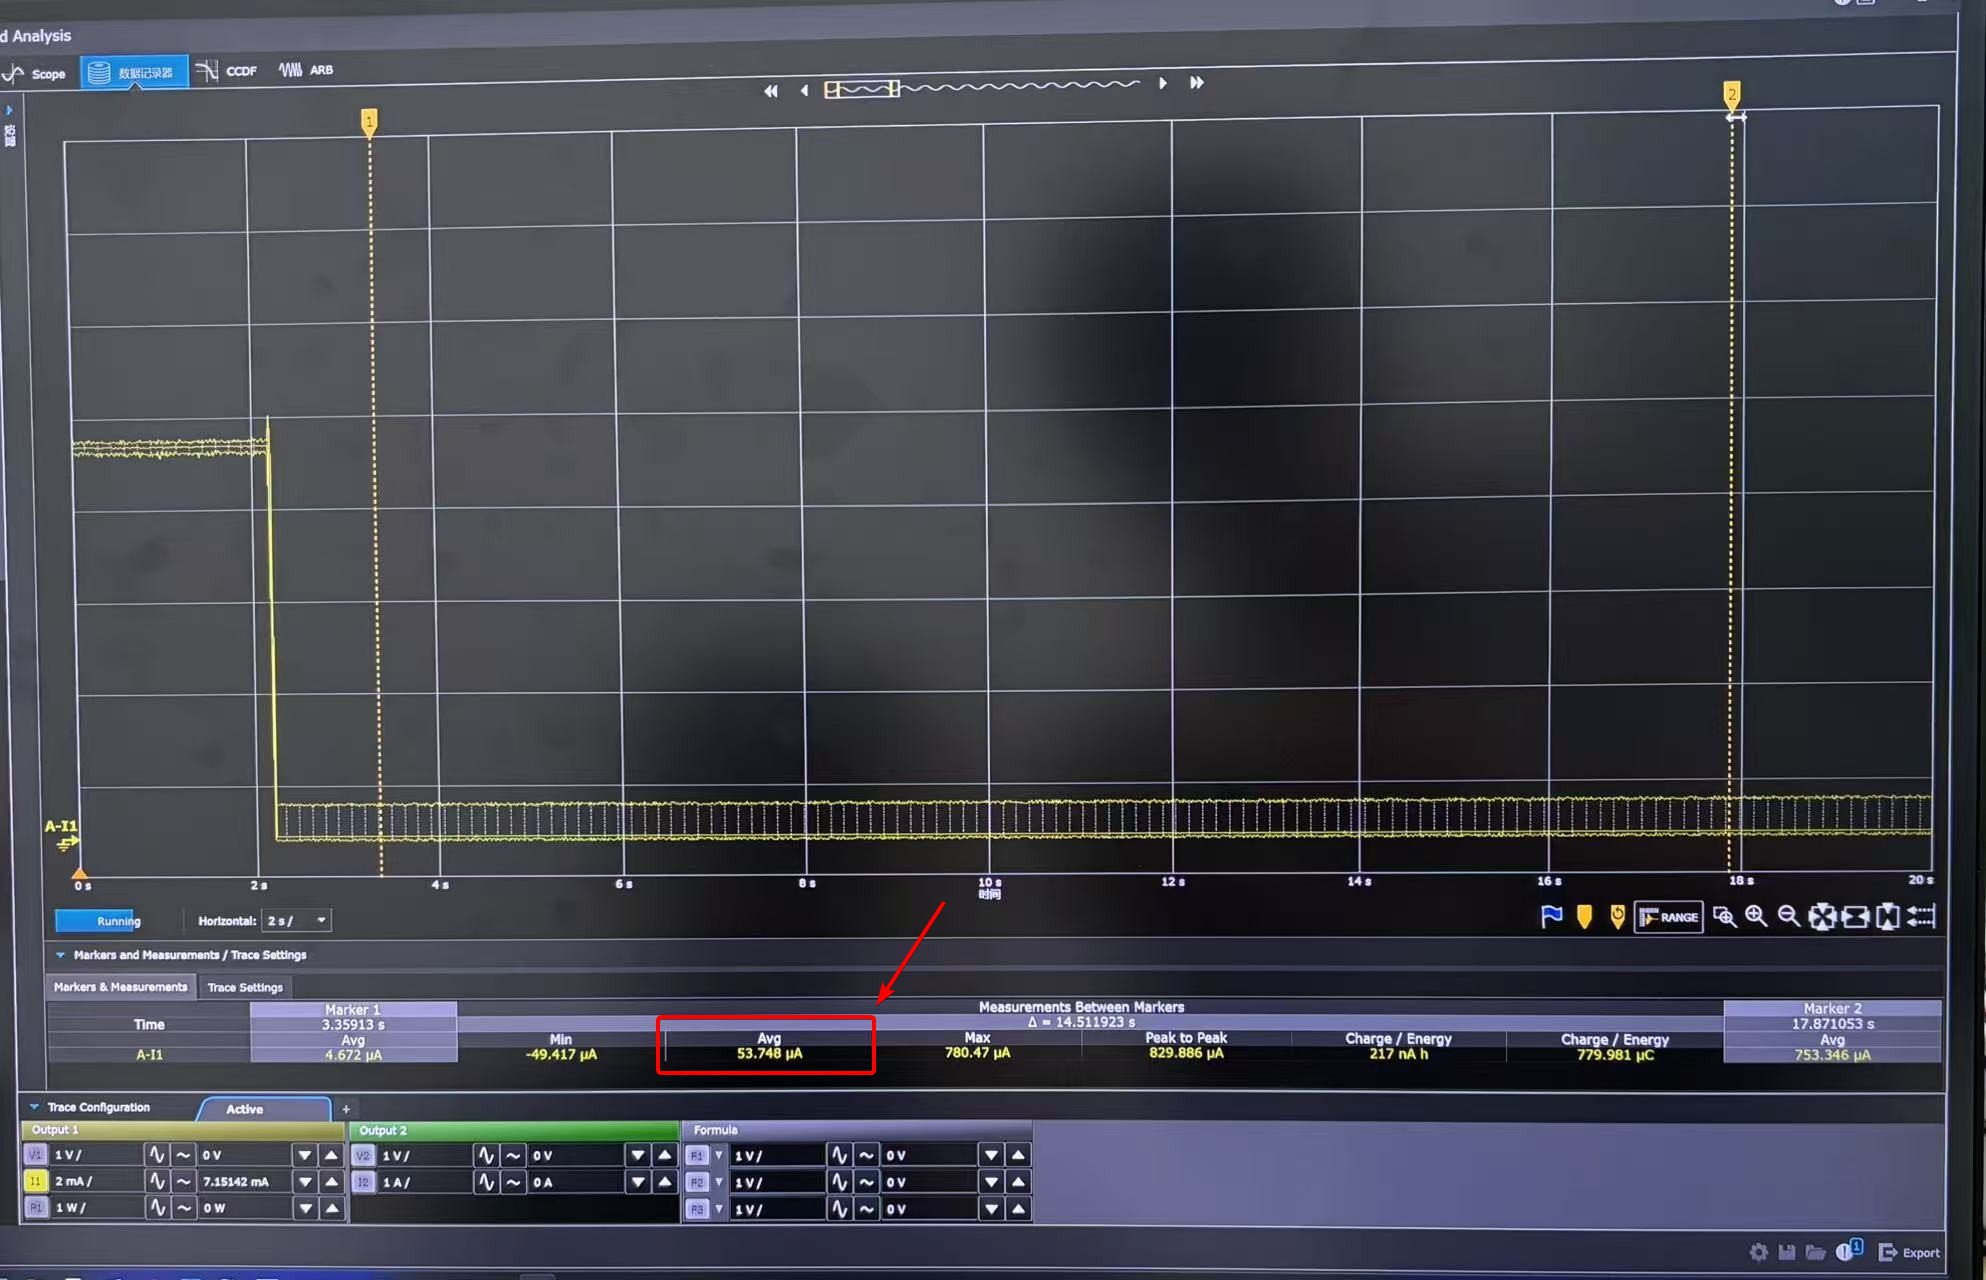Click the waveform overview window slider

click(862, 89)
